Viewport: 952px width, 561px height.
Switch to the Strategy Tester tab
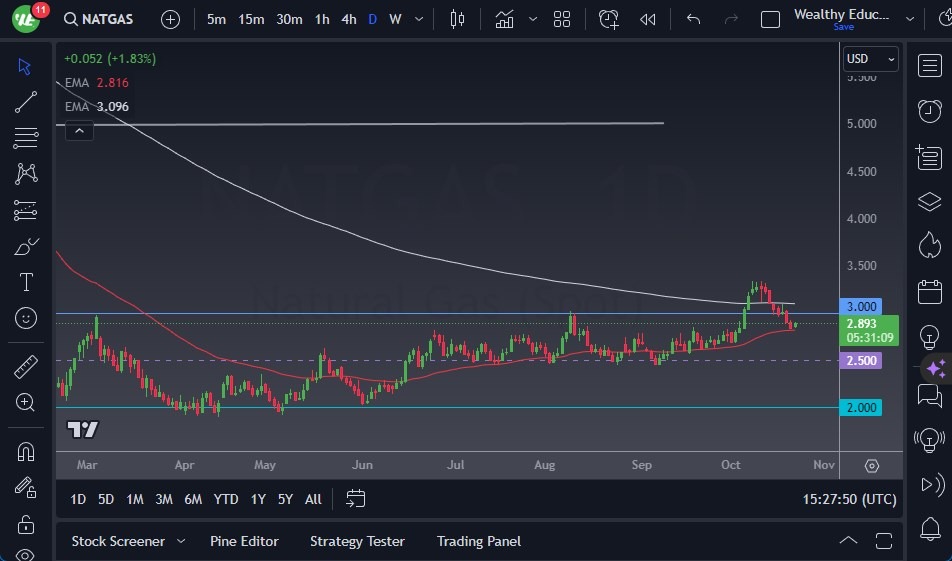(x=357, y=541)
